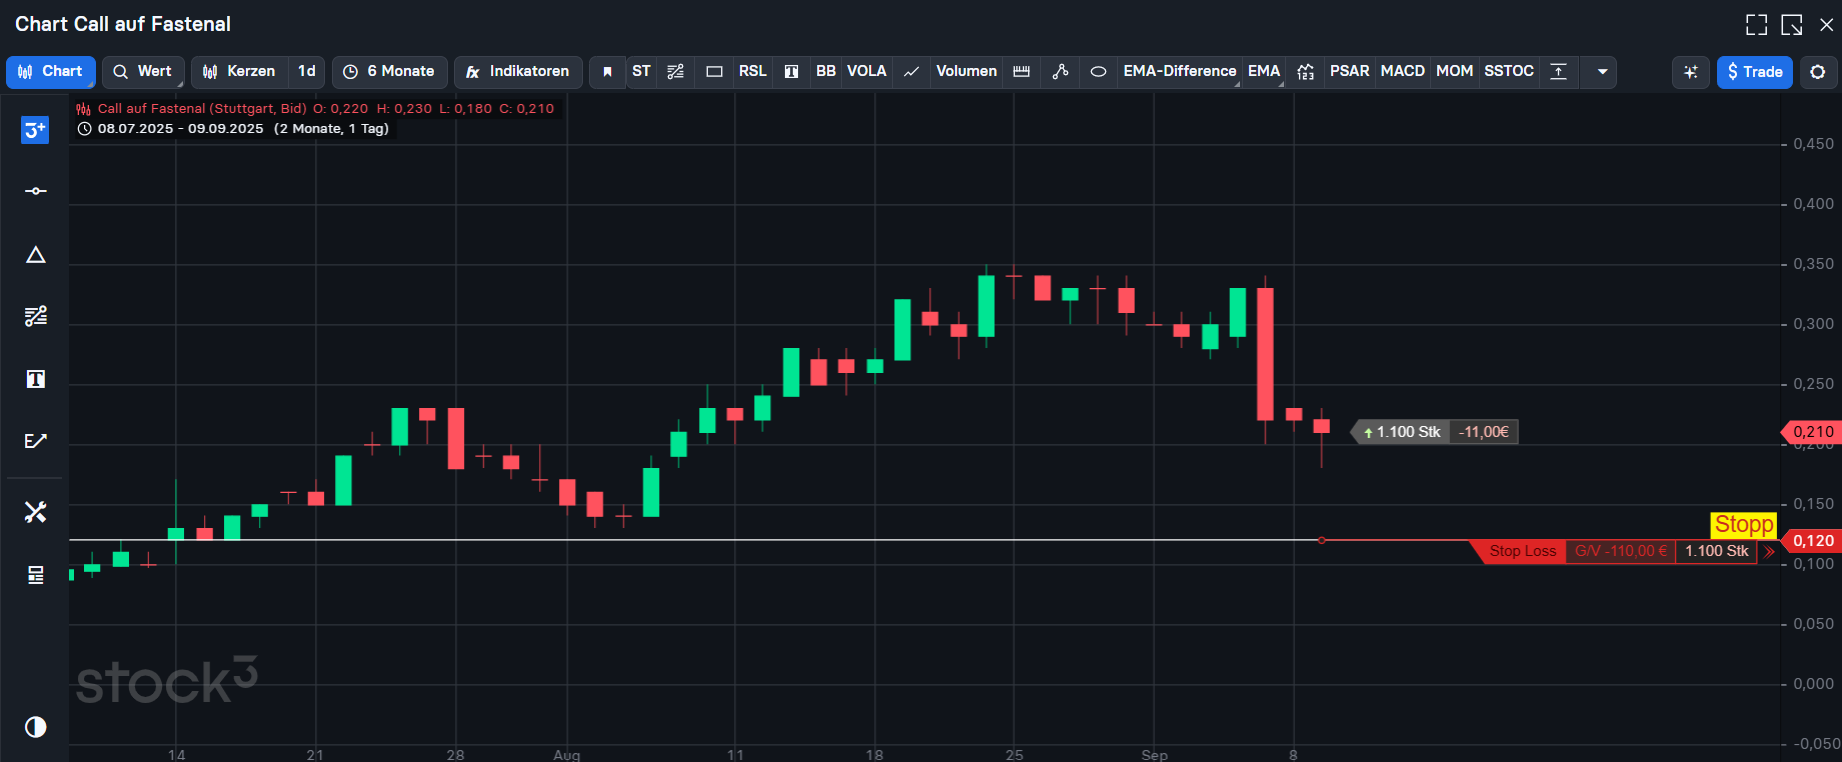Click the blue Trade button
Image resolution: width=1842 pixels, height=762 pixels.
[x=1754, y=72]
